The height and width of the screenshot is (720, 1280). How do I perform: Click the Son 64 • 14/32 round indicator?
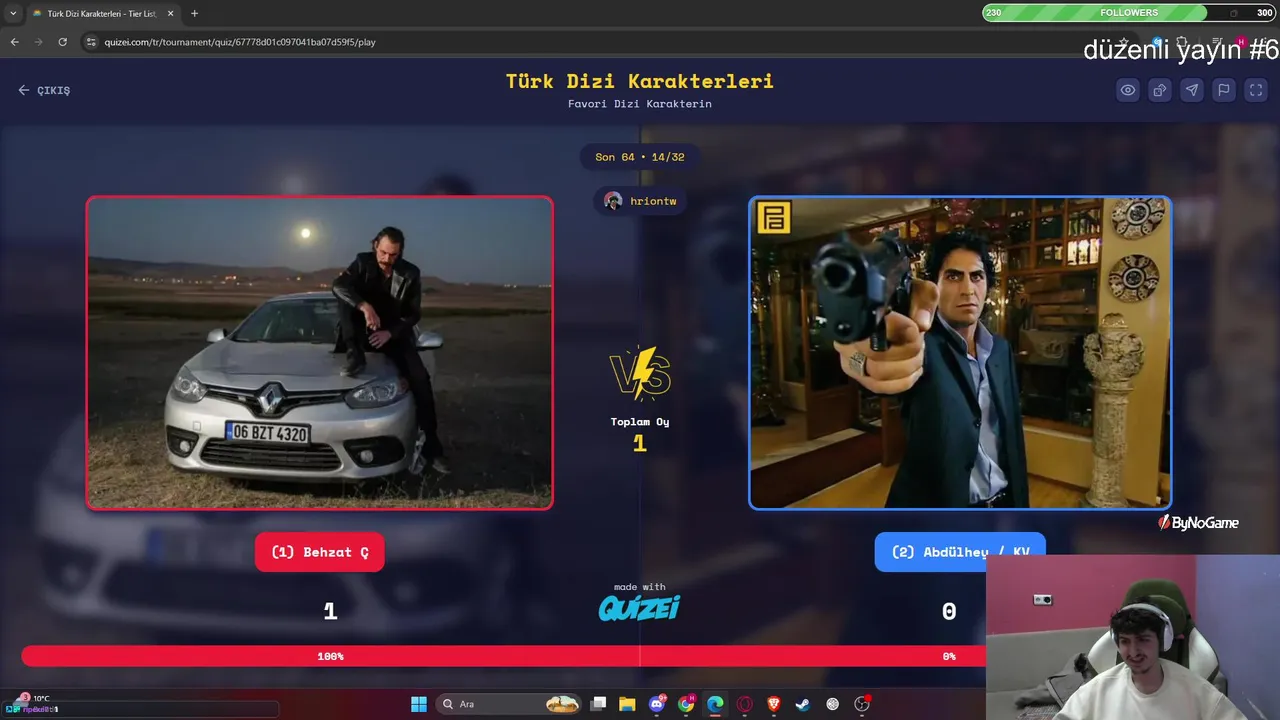[640, 157]
